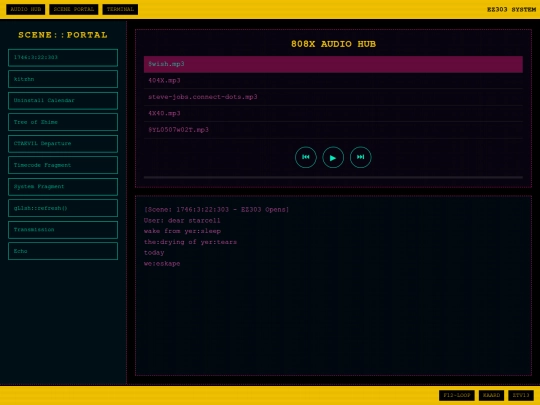Image resolution: width=540 pixels, height=405 pixels.
Task: Open the kitchn scene
Action: [x=63, y=79]
